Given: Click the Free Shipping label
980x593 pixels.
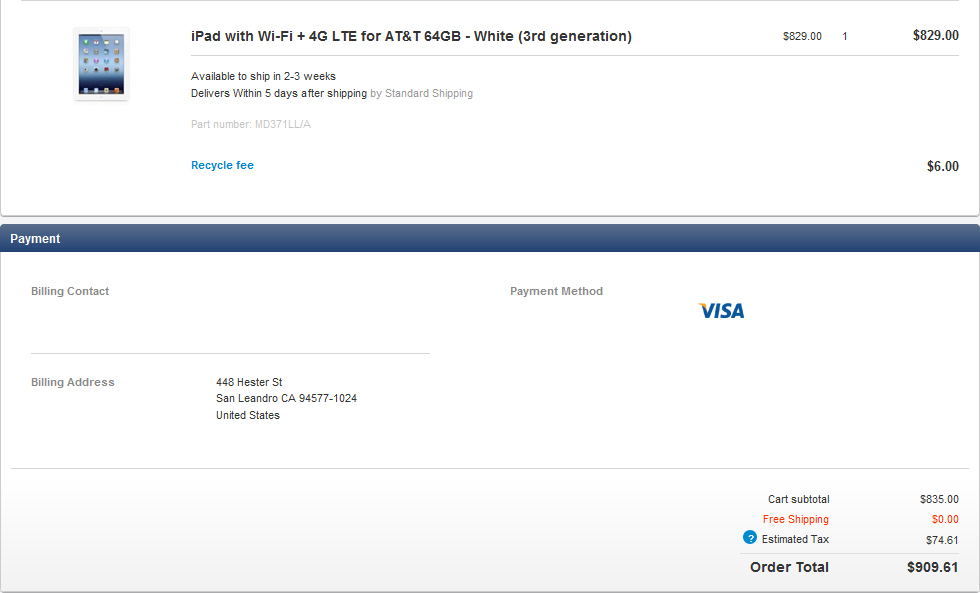Looking at the screenshot, I should pos(795,520).
